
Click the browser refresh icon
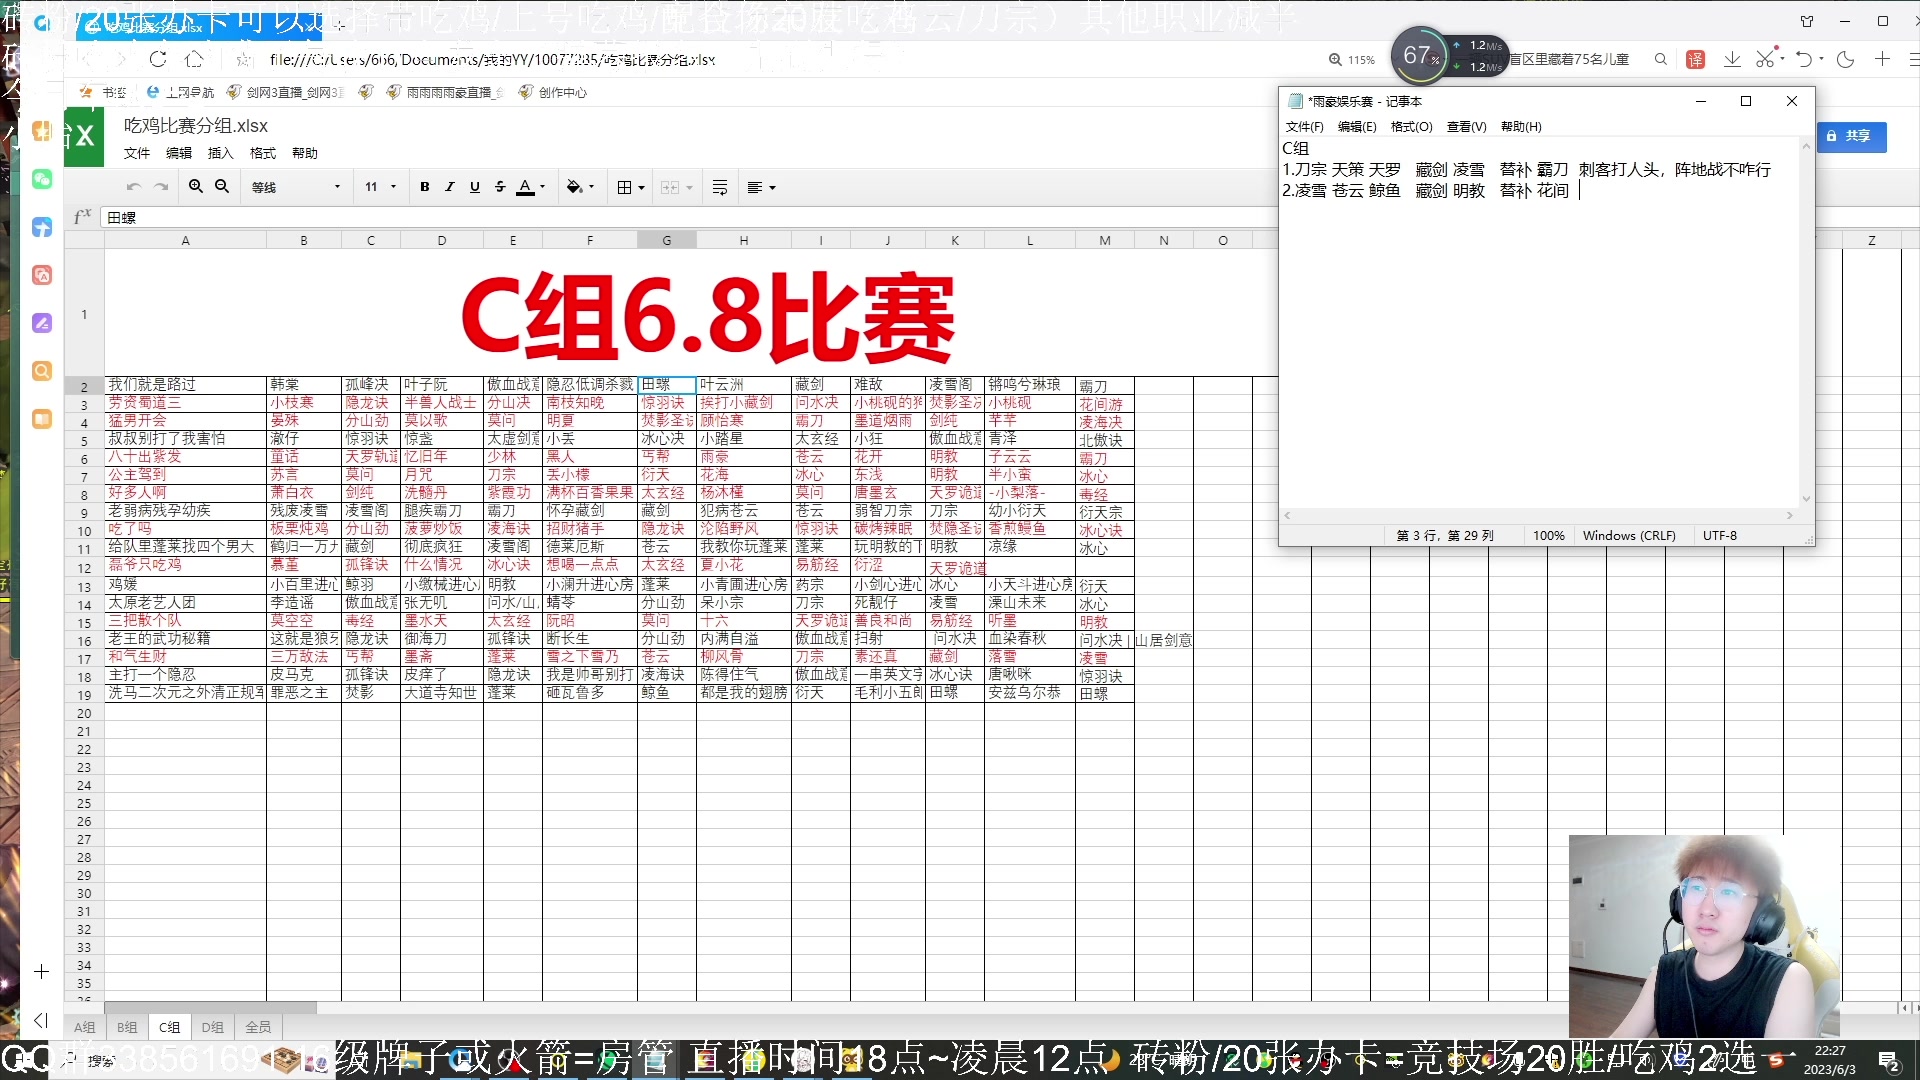[158, 59]
